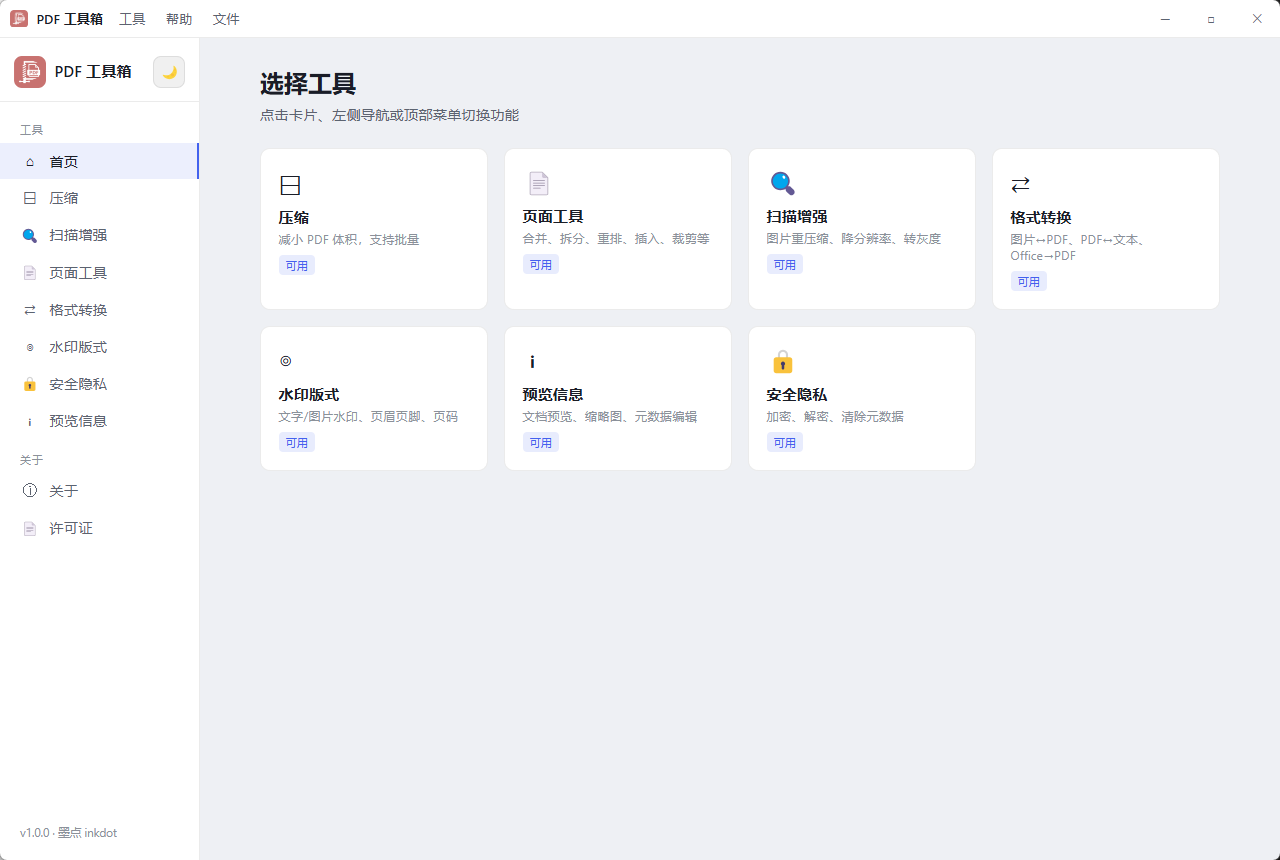The image size is (1280, 860).
Task: Click the 可用 badge on the 水印版式 card
Action: 297,443
